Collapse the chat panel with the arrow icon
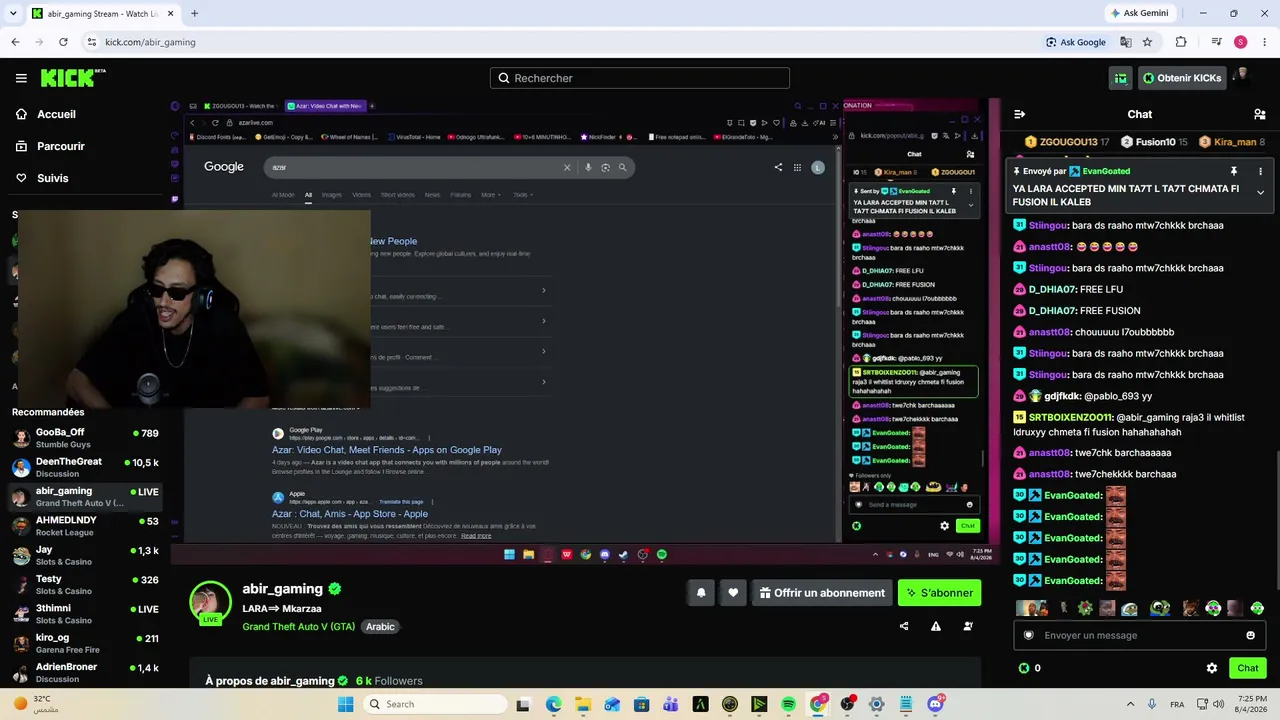The height and width of the screenshot is (720, 1280). click(1019, 114)
